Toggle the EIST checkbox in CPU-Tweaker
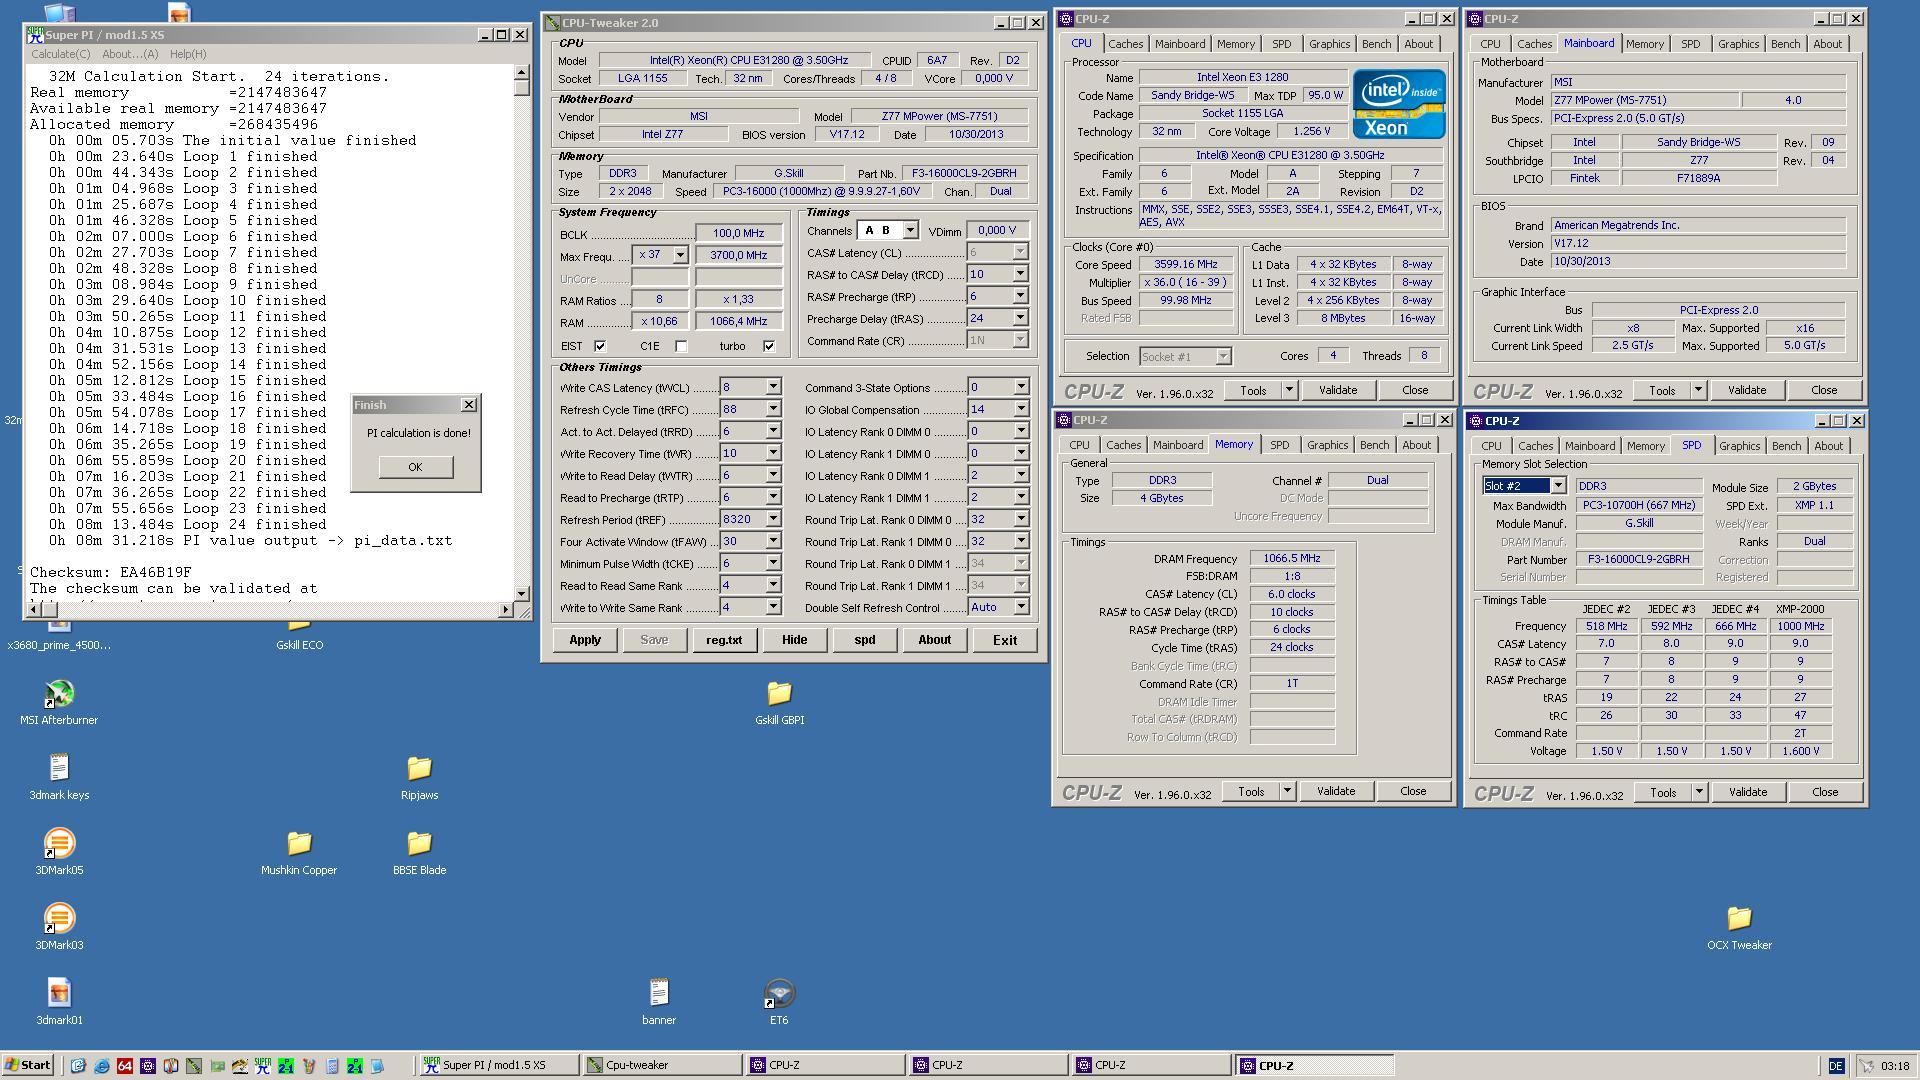Viewport: 1920px width, 1080px height. click(600, 346)
